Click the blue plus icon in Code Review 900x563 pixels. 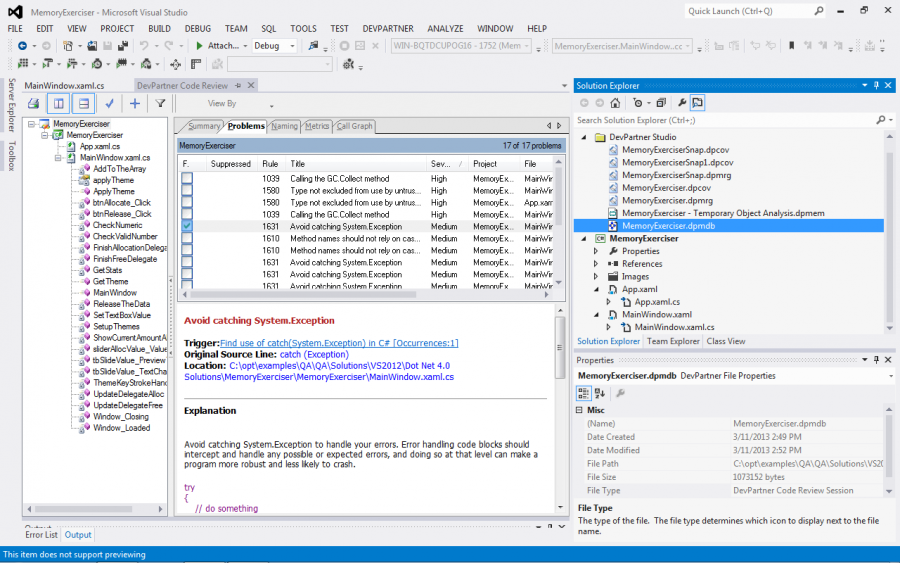[x=134, y=104]
